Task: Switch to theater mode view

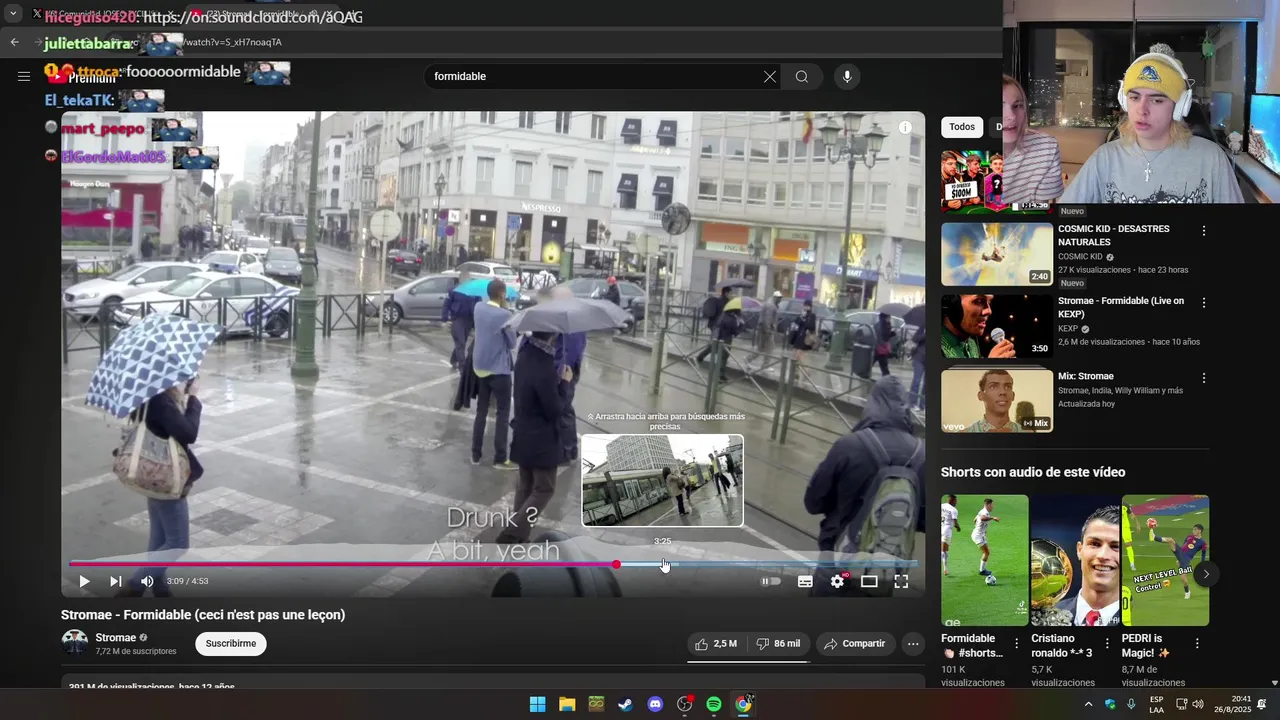Action: [x=869, y=581]
